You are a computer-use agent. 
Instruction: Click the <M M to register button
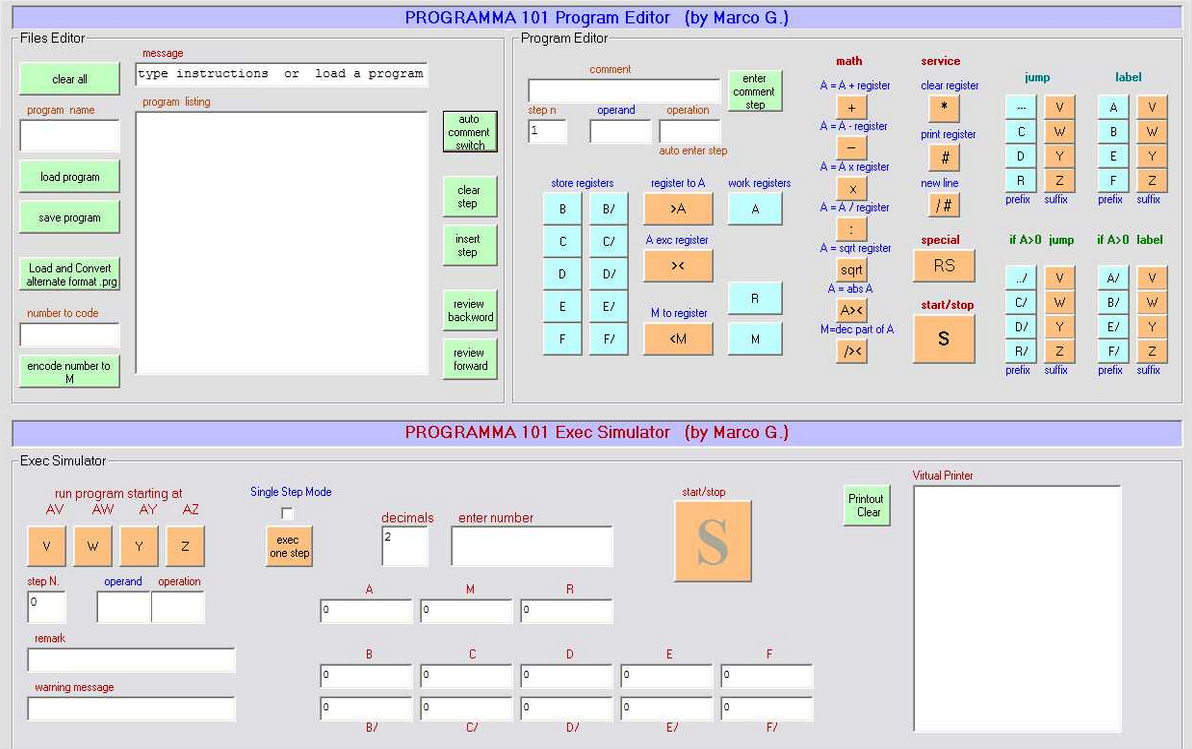[677, 339]
